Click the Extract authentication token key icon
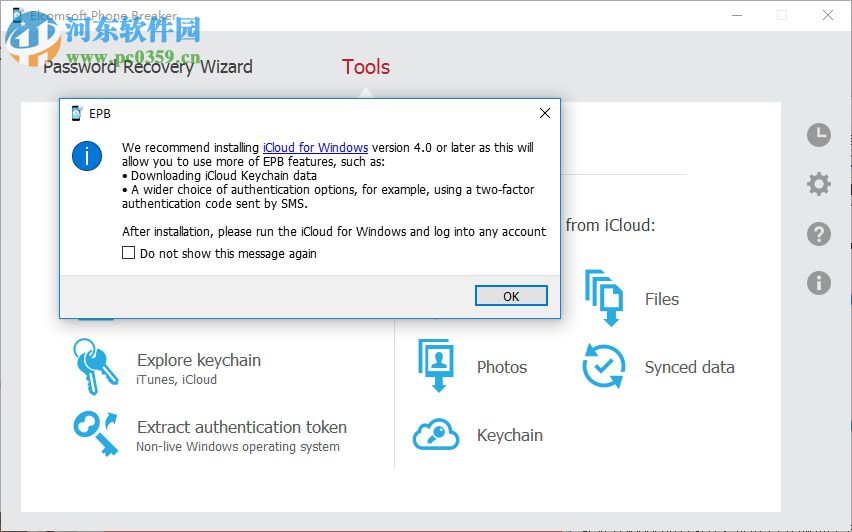 (x=96, y=434)
